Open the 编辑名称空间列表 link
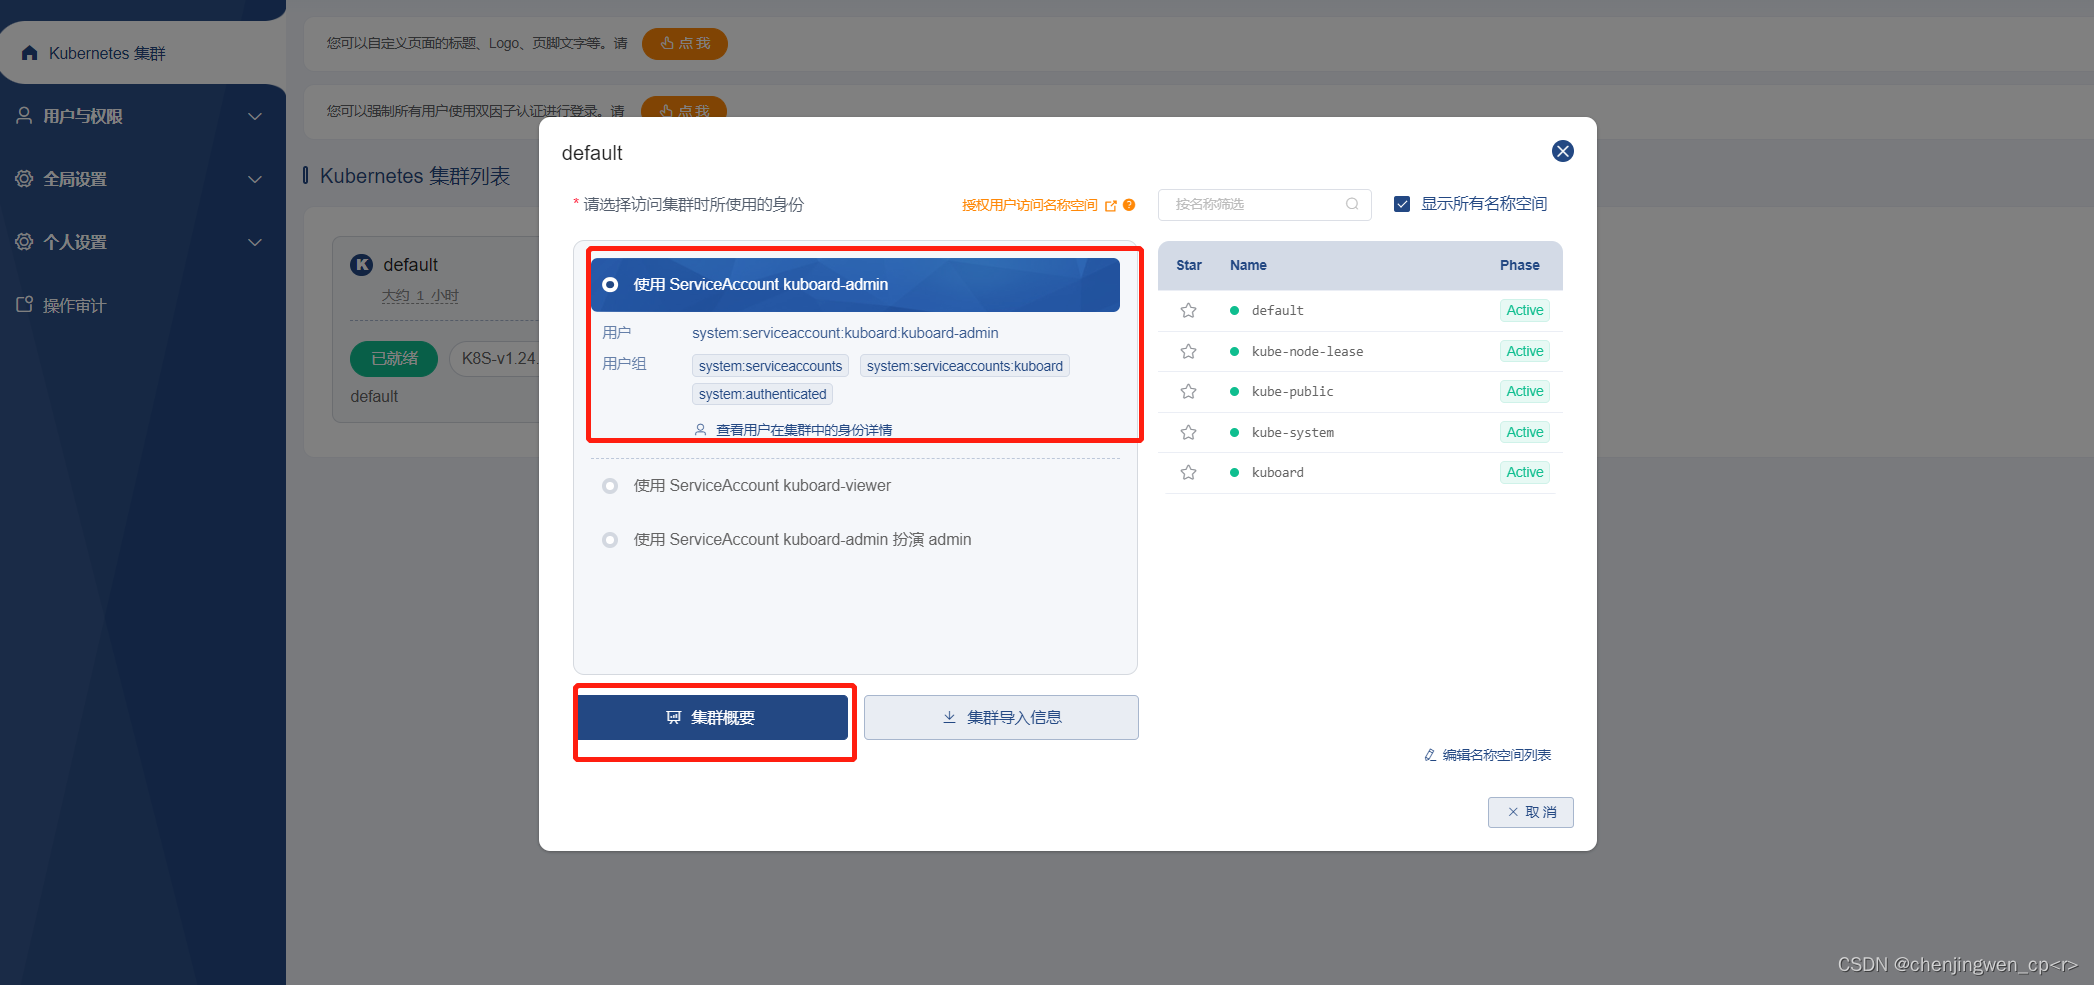Viewport: 2094px width, 985px height. (x=1496, y=755)
